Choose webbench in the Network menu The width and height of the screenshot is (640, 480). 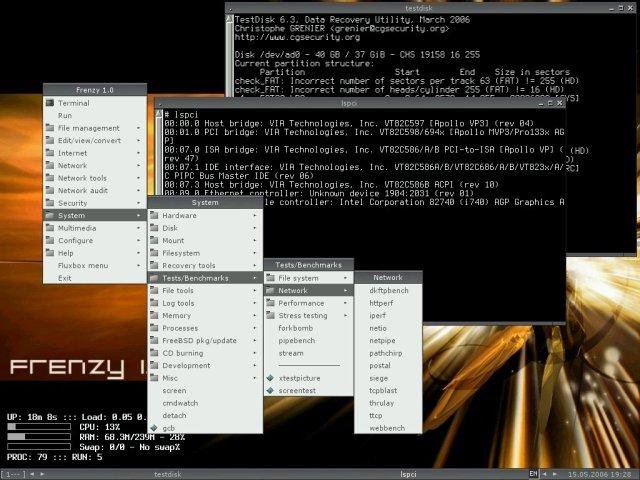[388, 427]
